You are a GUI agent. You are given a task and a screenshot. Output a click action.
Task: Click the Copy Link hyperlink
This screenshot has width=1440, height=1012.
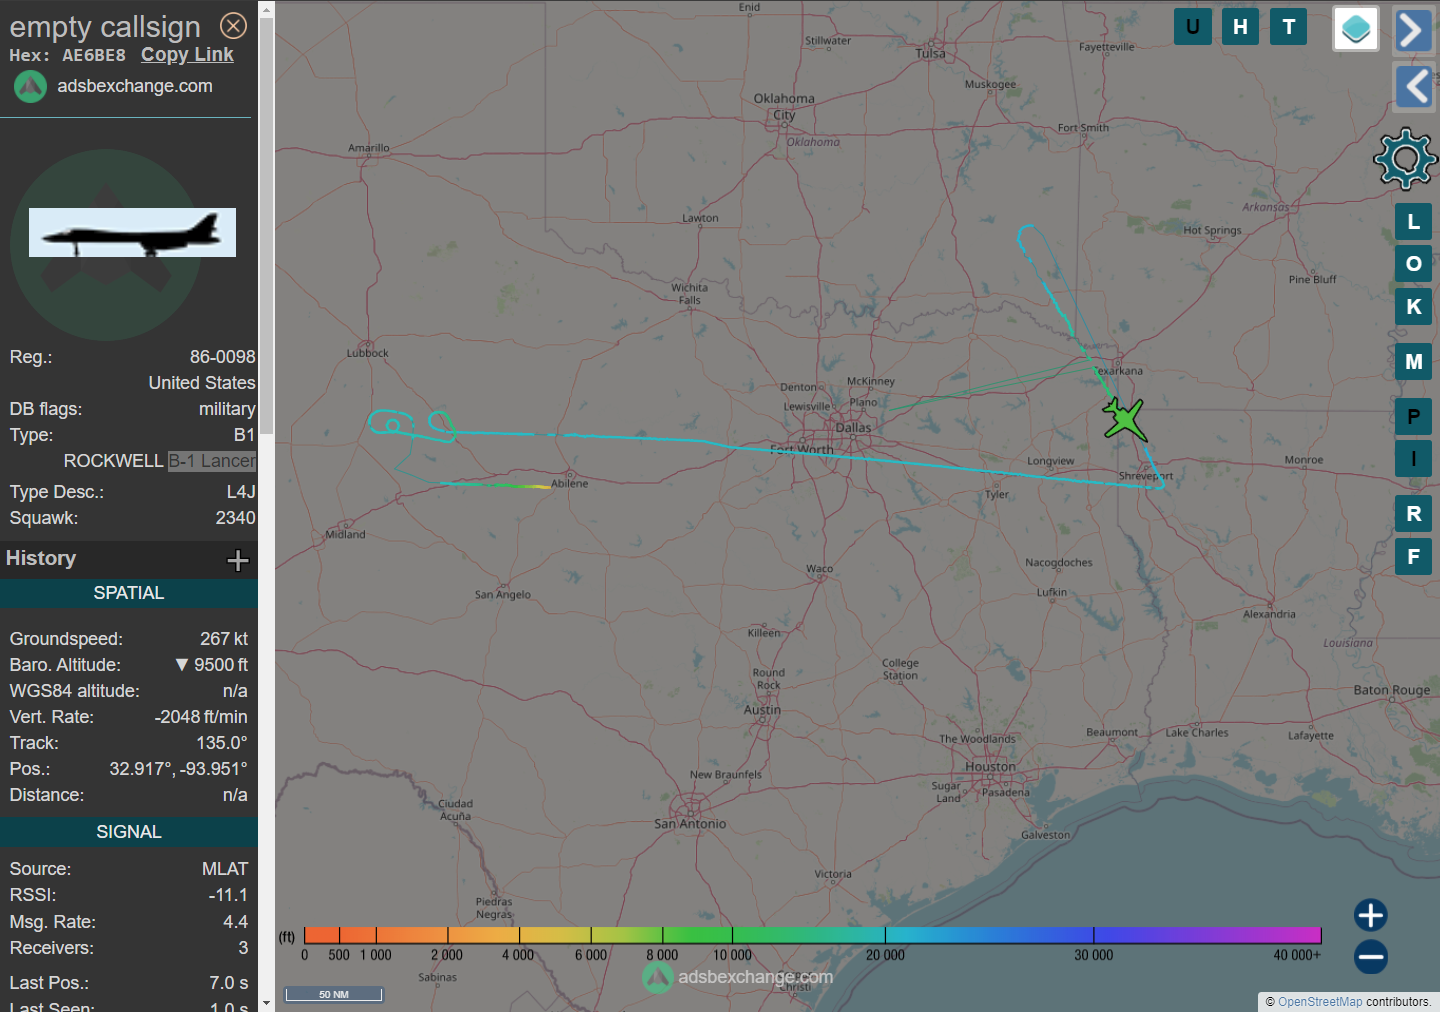click(x=187, y=55)
